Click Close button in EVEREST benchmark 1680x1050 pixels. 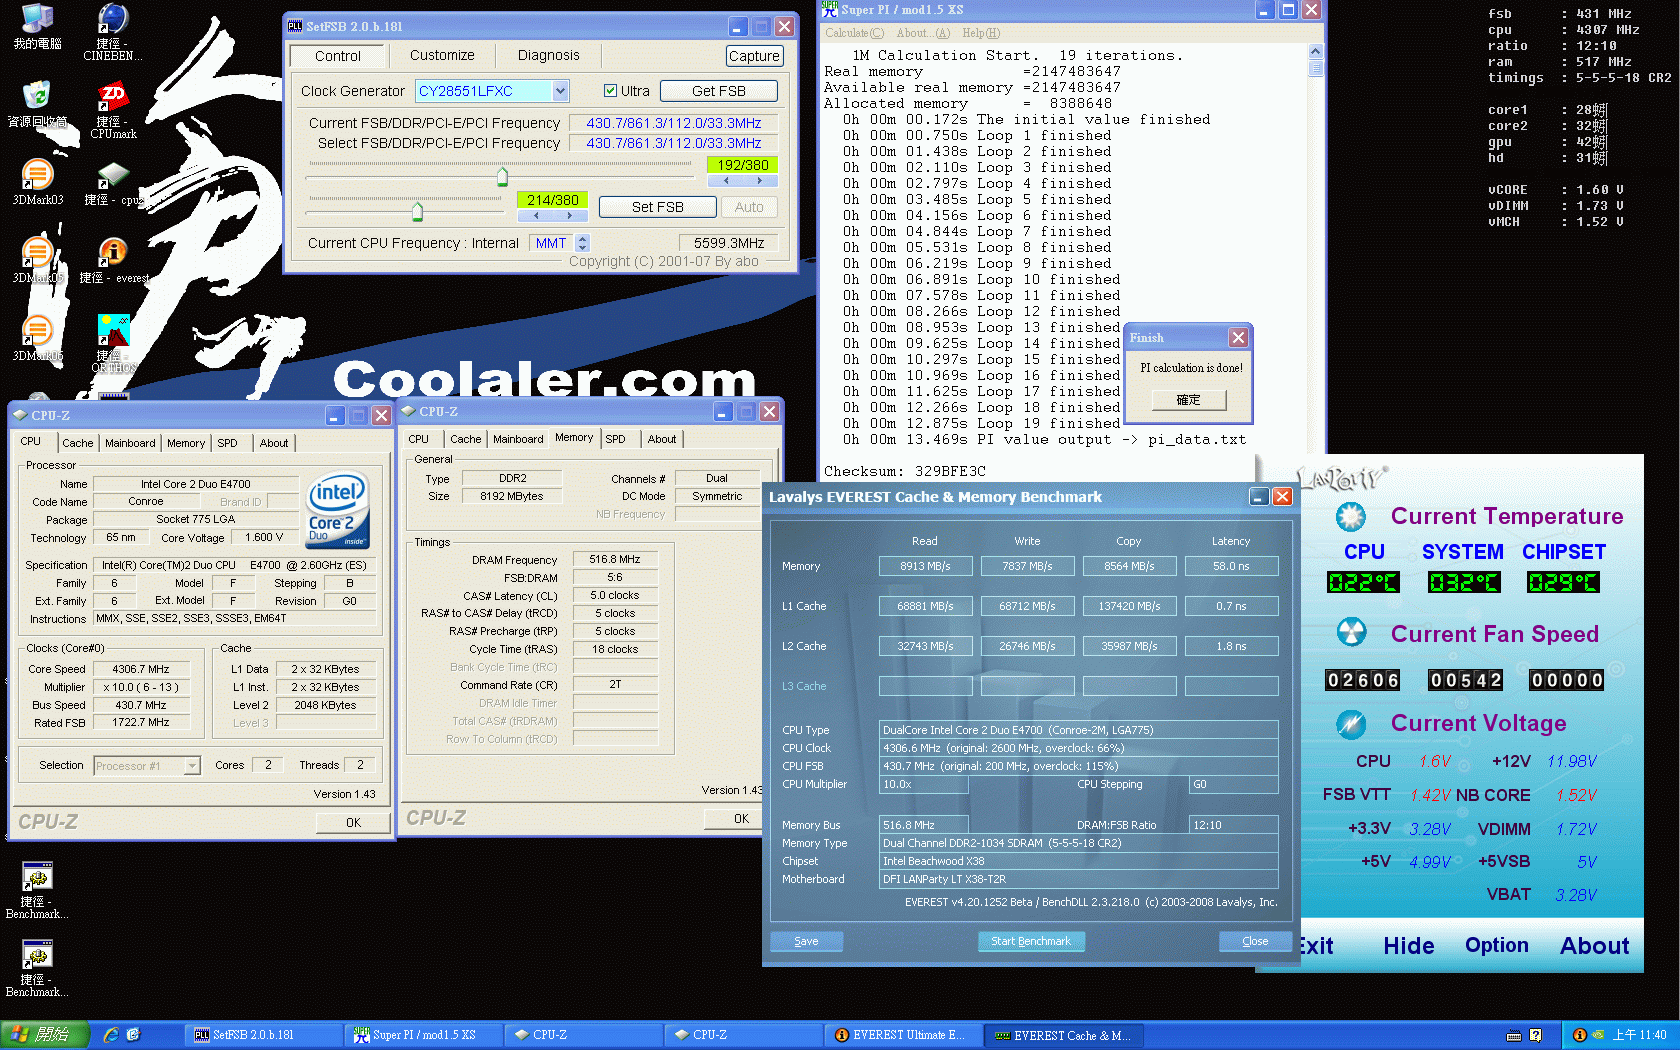pyautogui.click(x=1255, y=941)
